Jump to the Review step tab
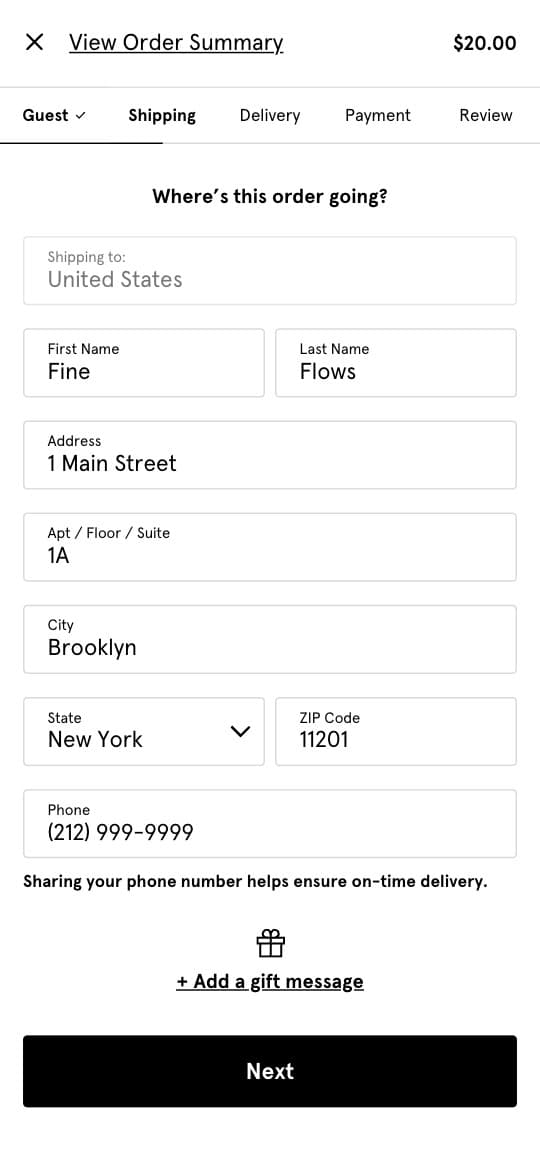This screenshot has height=1170, width=540. point(486,116)
